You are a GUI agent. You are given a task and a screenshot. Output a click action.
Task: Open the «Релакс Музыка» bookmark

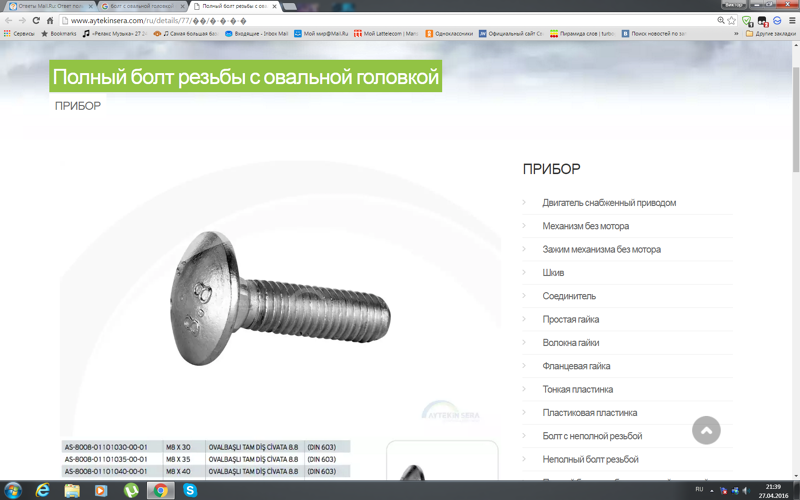114,34
